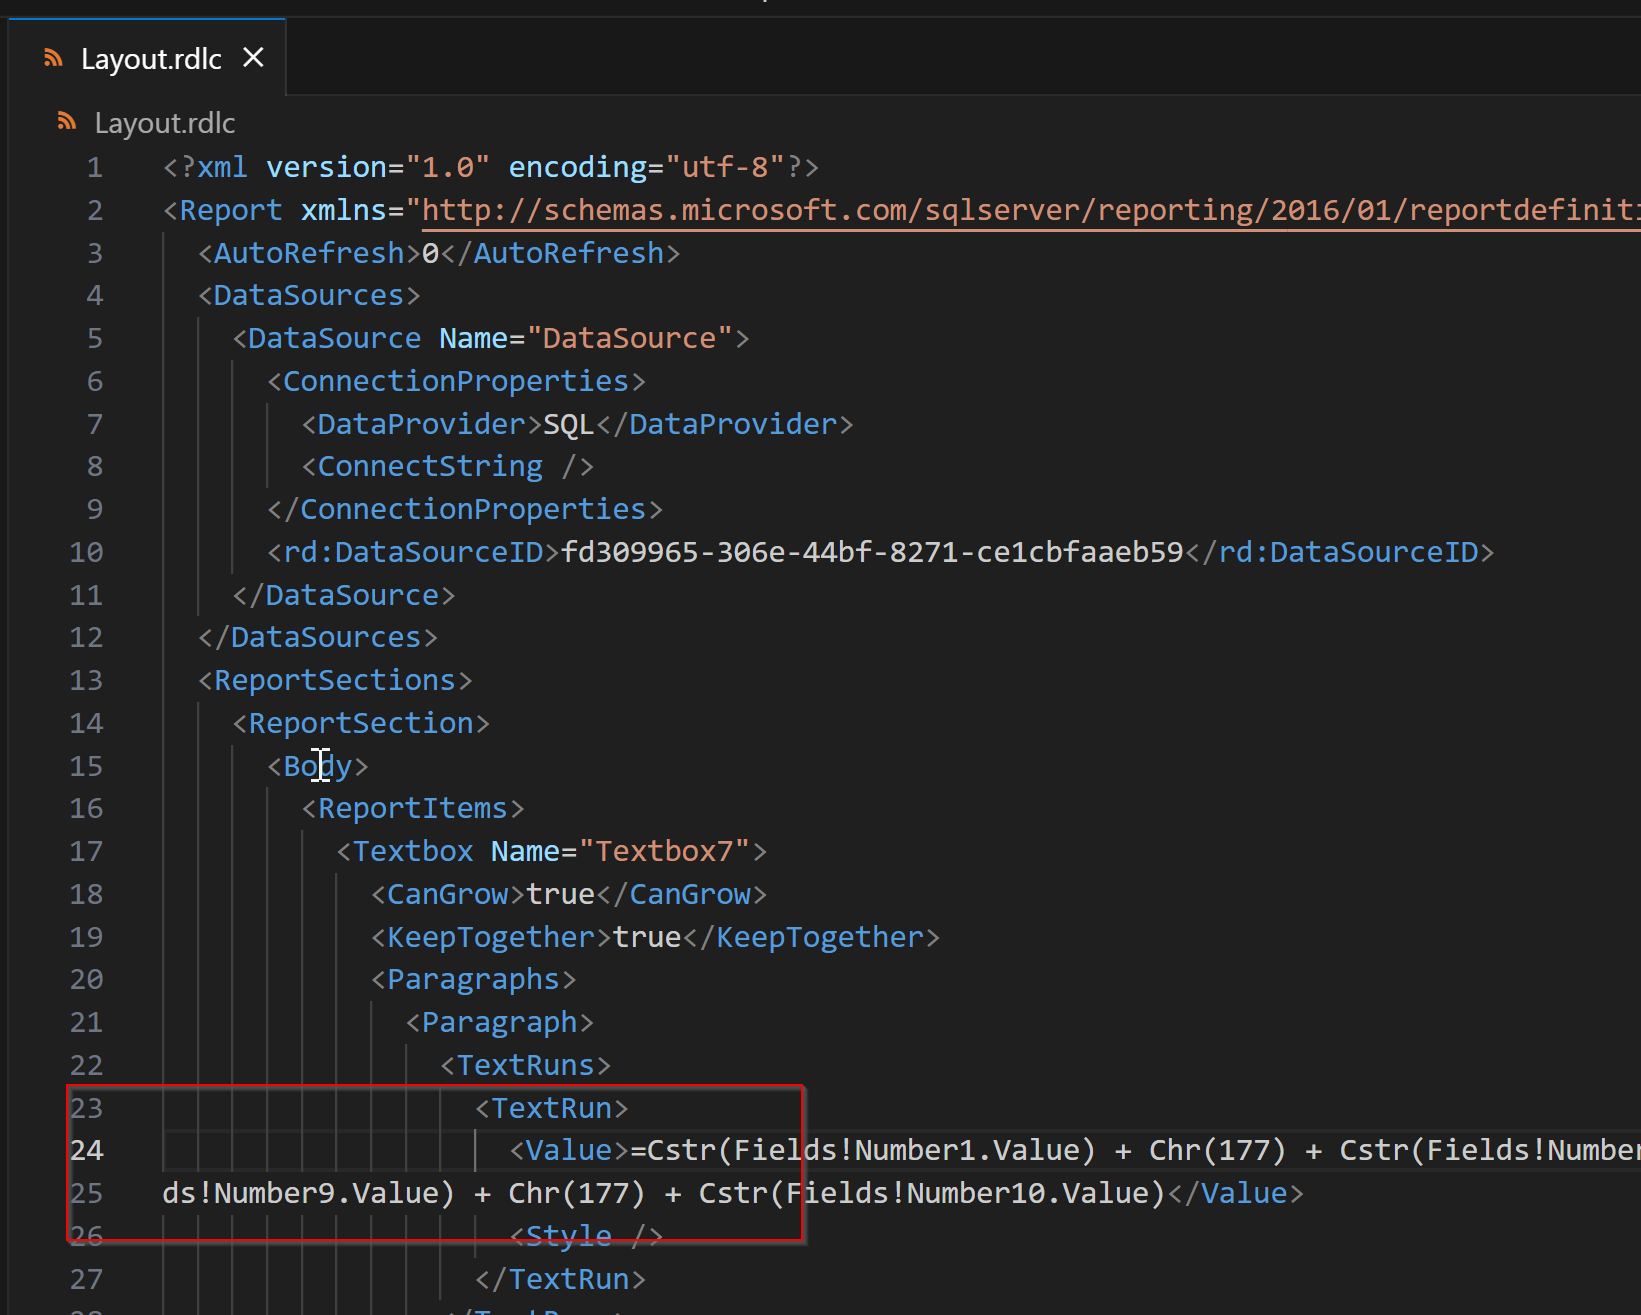1641x1315 pixels.
Task: Select the AutoRefresh value zero
Action: point(430,252)
